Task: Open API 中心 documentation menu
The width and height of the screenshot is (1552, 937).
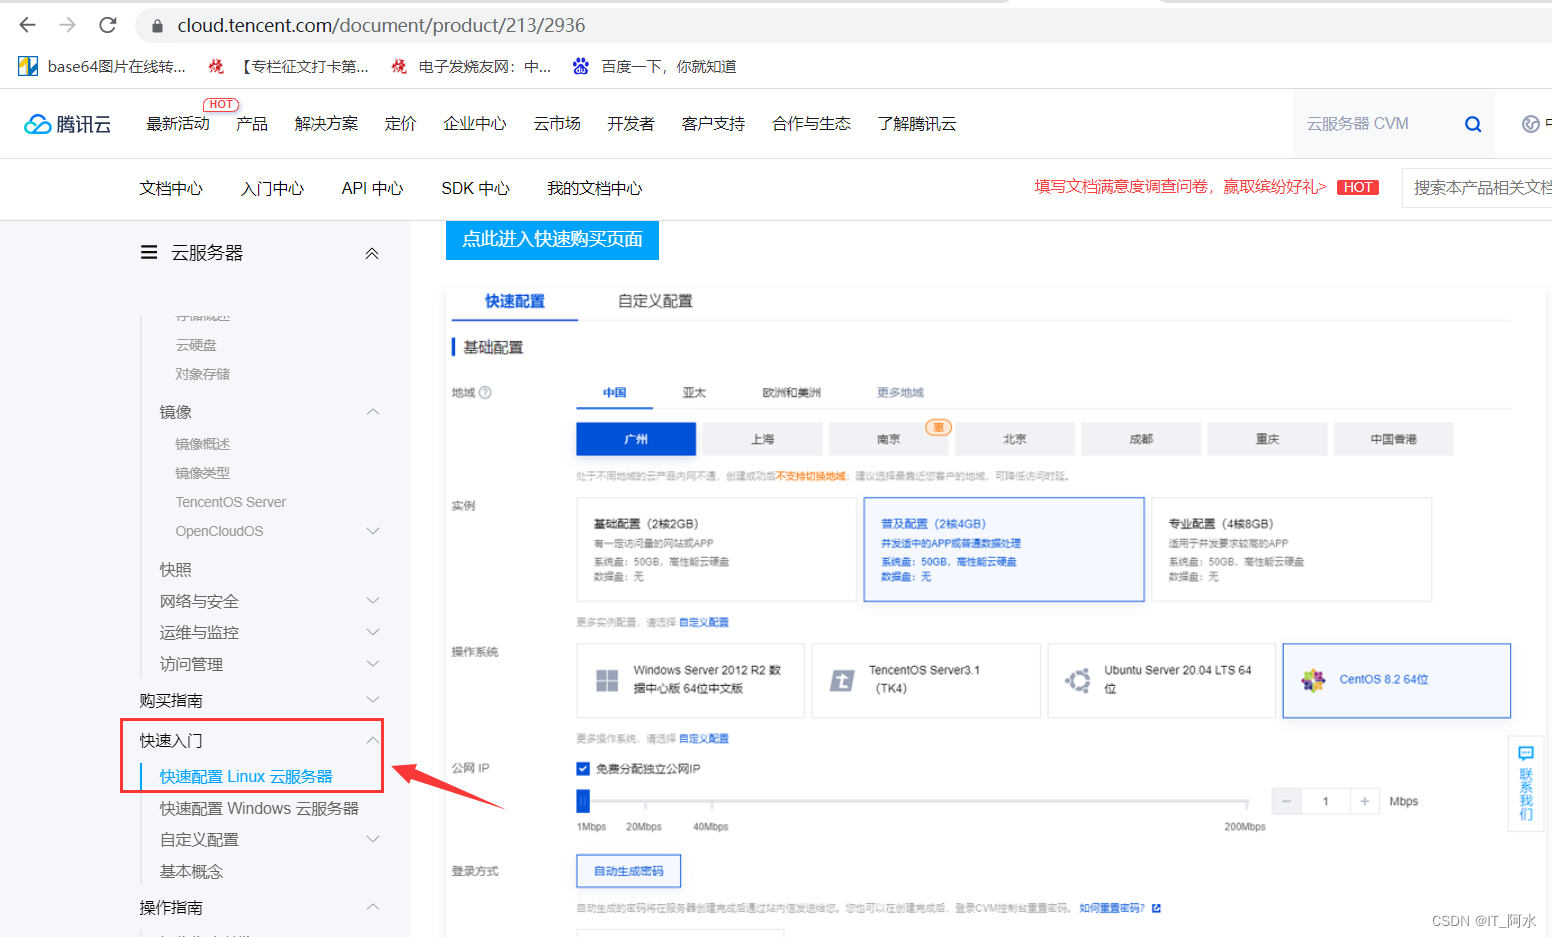Action: click(372, 188)
